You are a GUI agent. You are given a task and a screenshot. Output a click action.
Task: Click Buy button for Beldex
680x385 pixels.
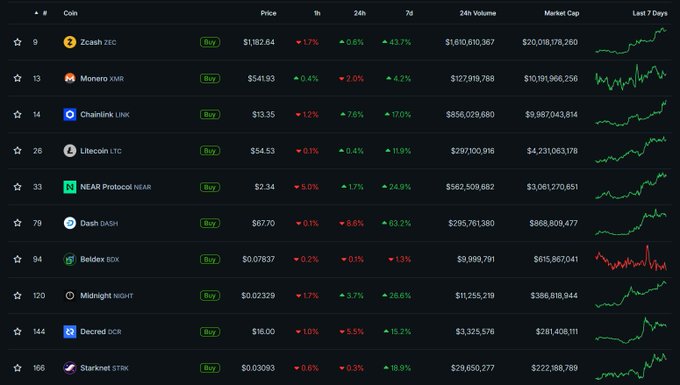(210, 259)
